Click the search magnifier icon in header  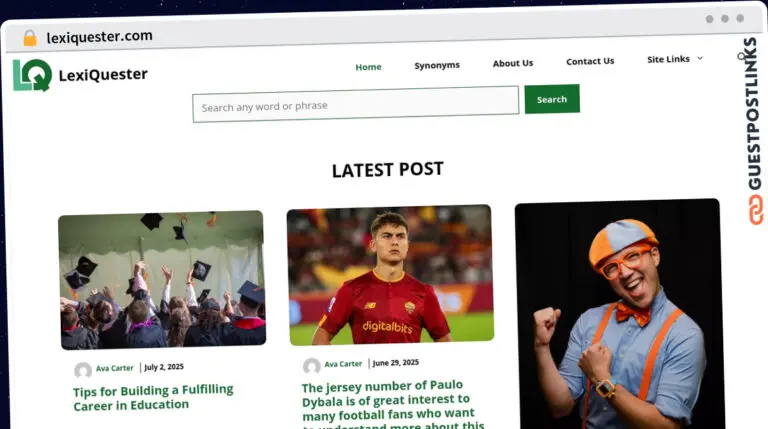click(741, 57)
